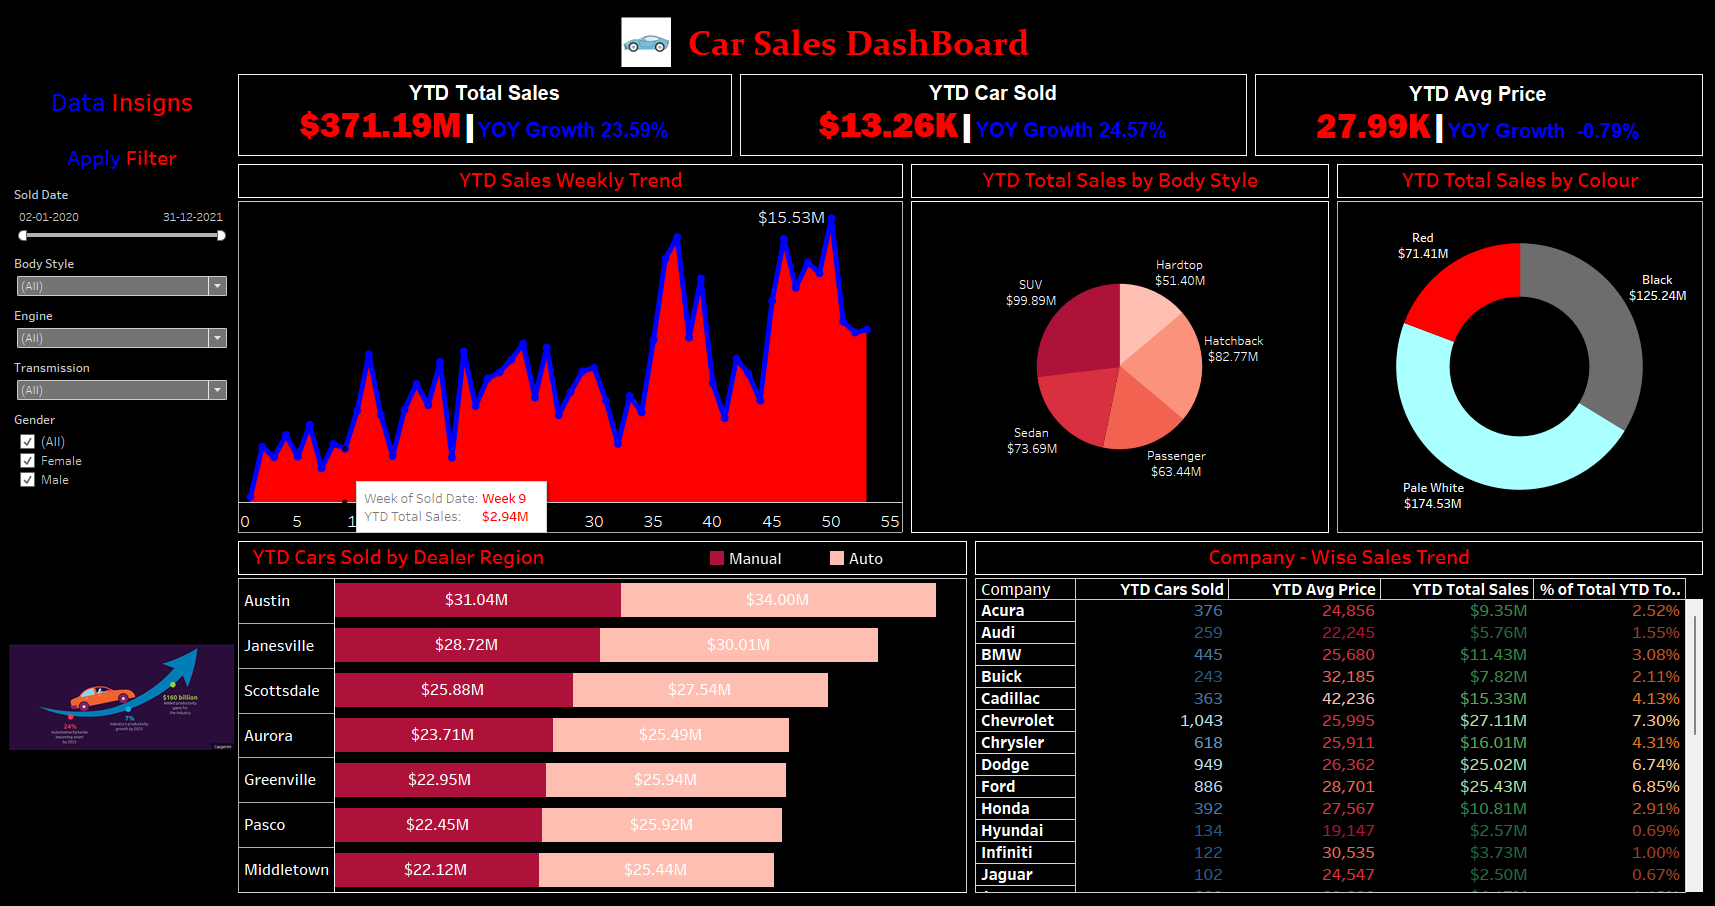Viewport: 1715px width, 906px height.
Task: Click the YTD Cars Sold column header
Action: [x=1170, y=589]
